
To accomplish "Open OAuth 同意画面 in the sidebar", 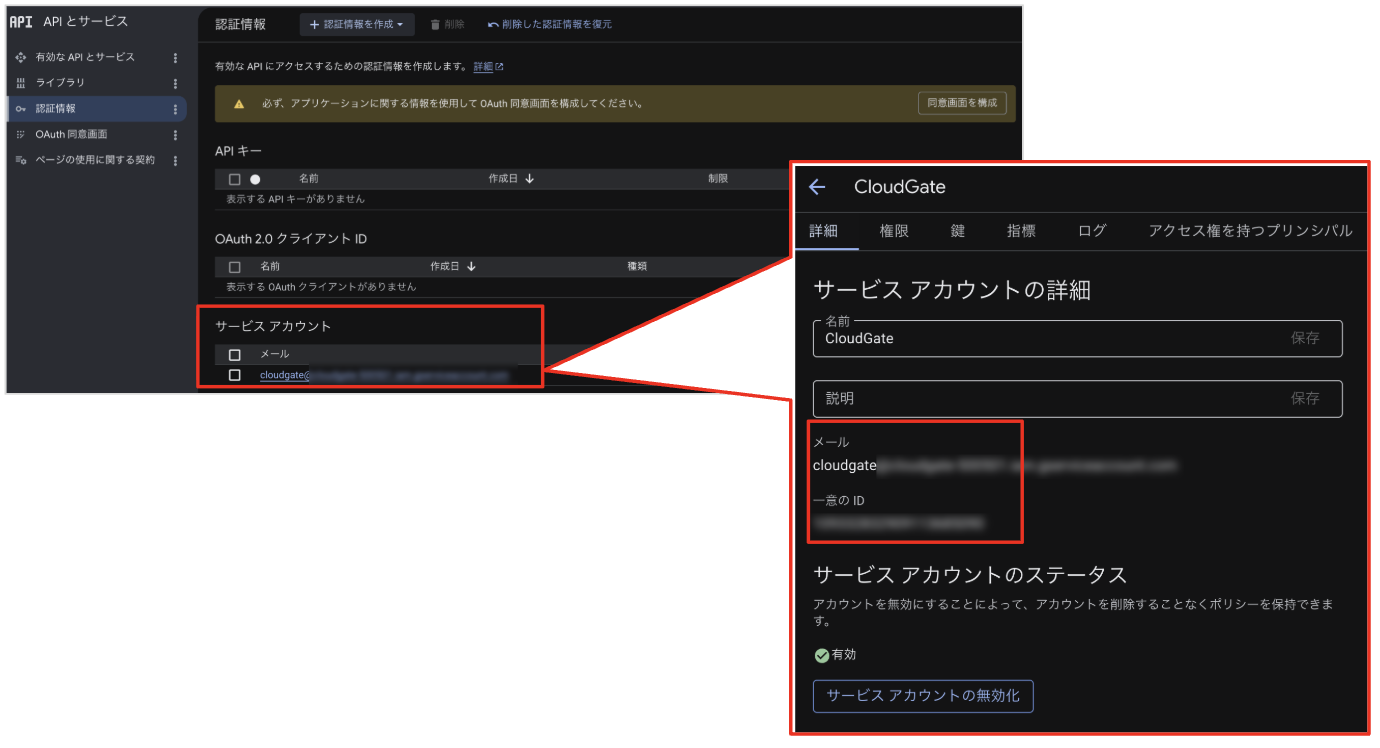I will tap(71, 134).
